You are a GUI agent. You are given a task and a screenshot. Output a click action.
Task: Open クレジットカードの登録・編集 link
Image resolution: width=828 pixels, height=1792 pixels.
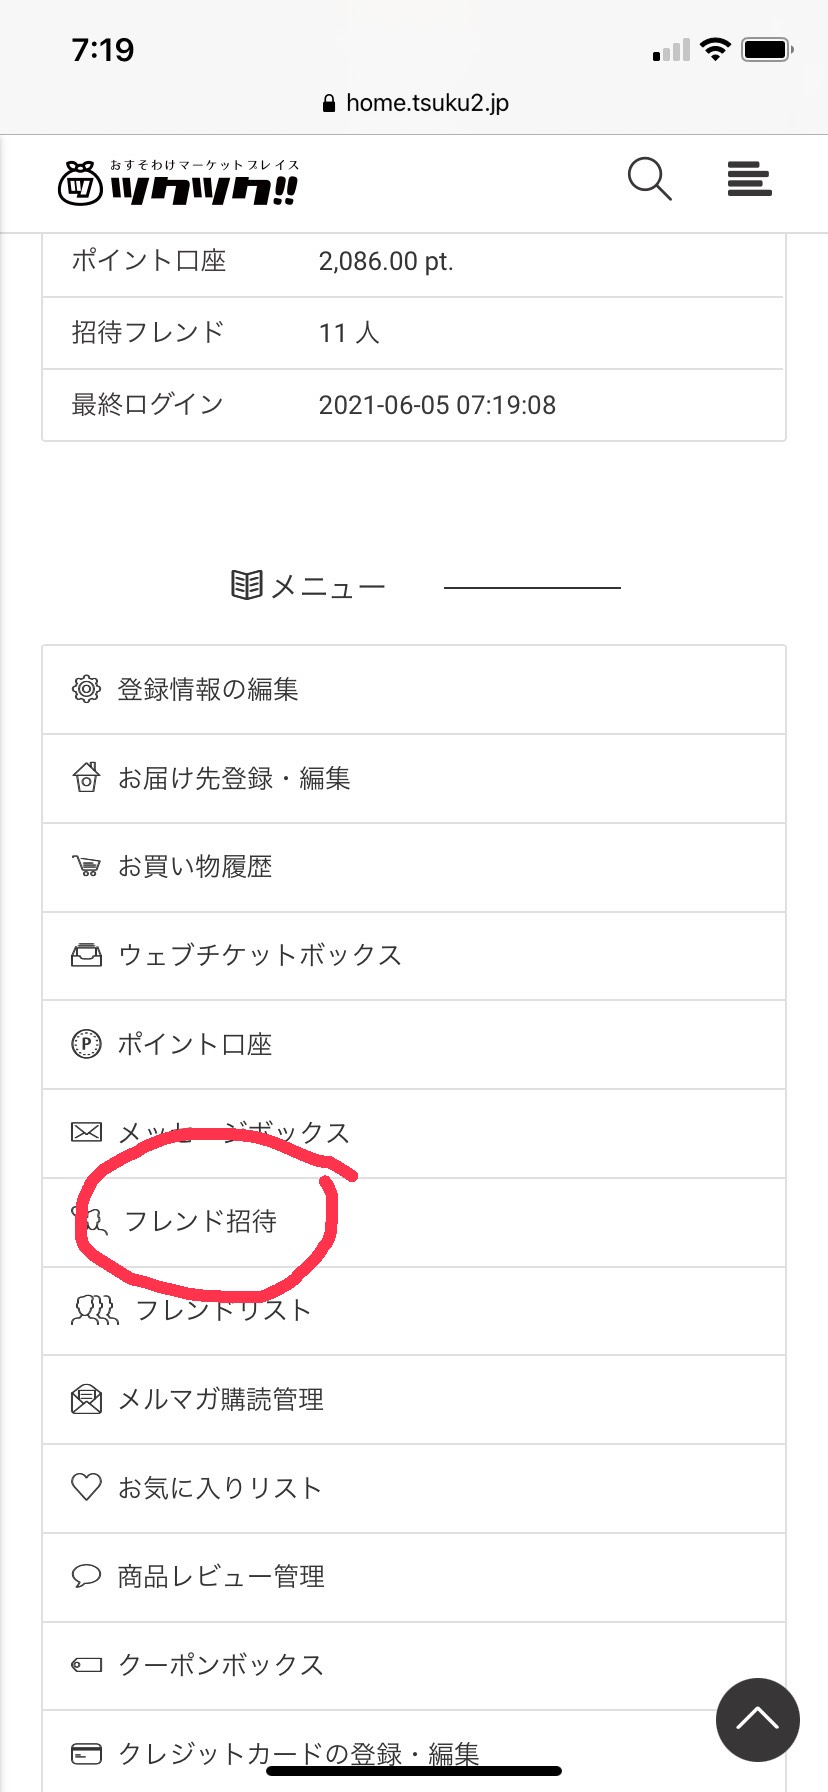pyautogui.click(x=298, y=1753)
